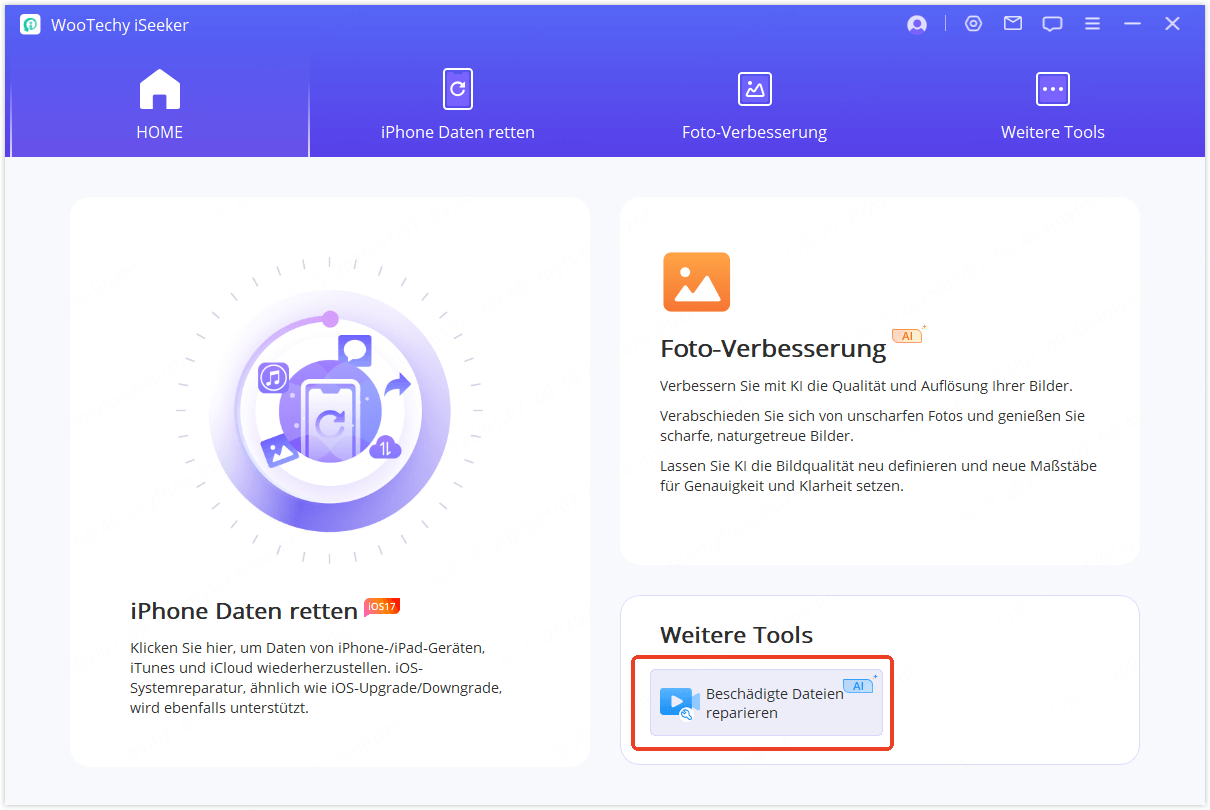Go to the Weitere Tools tab
1210x810 pixels.
(1052, 105)
